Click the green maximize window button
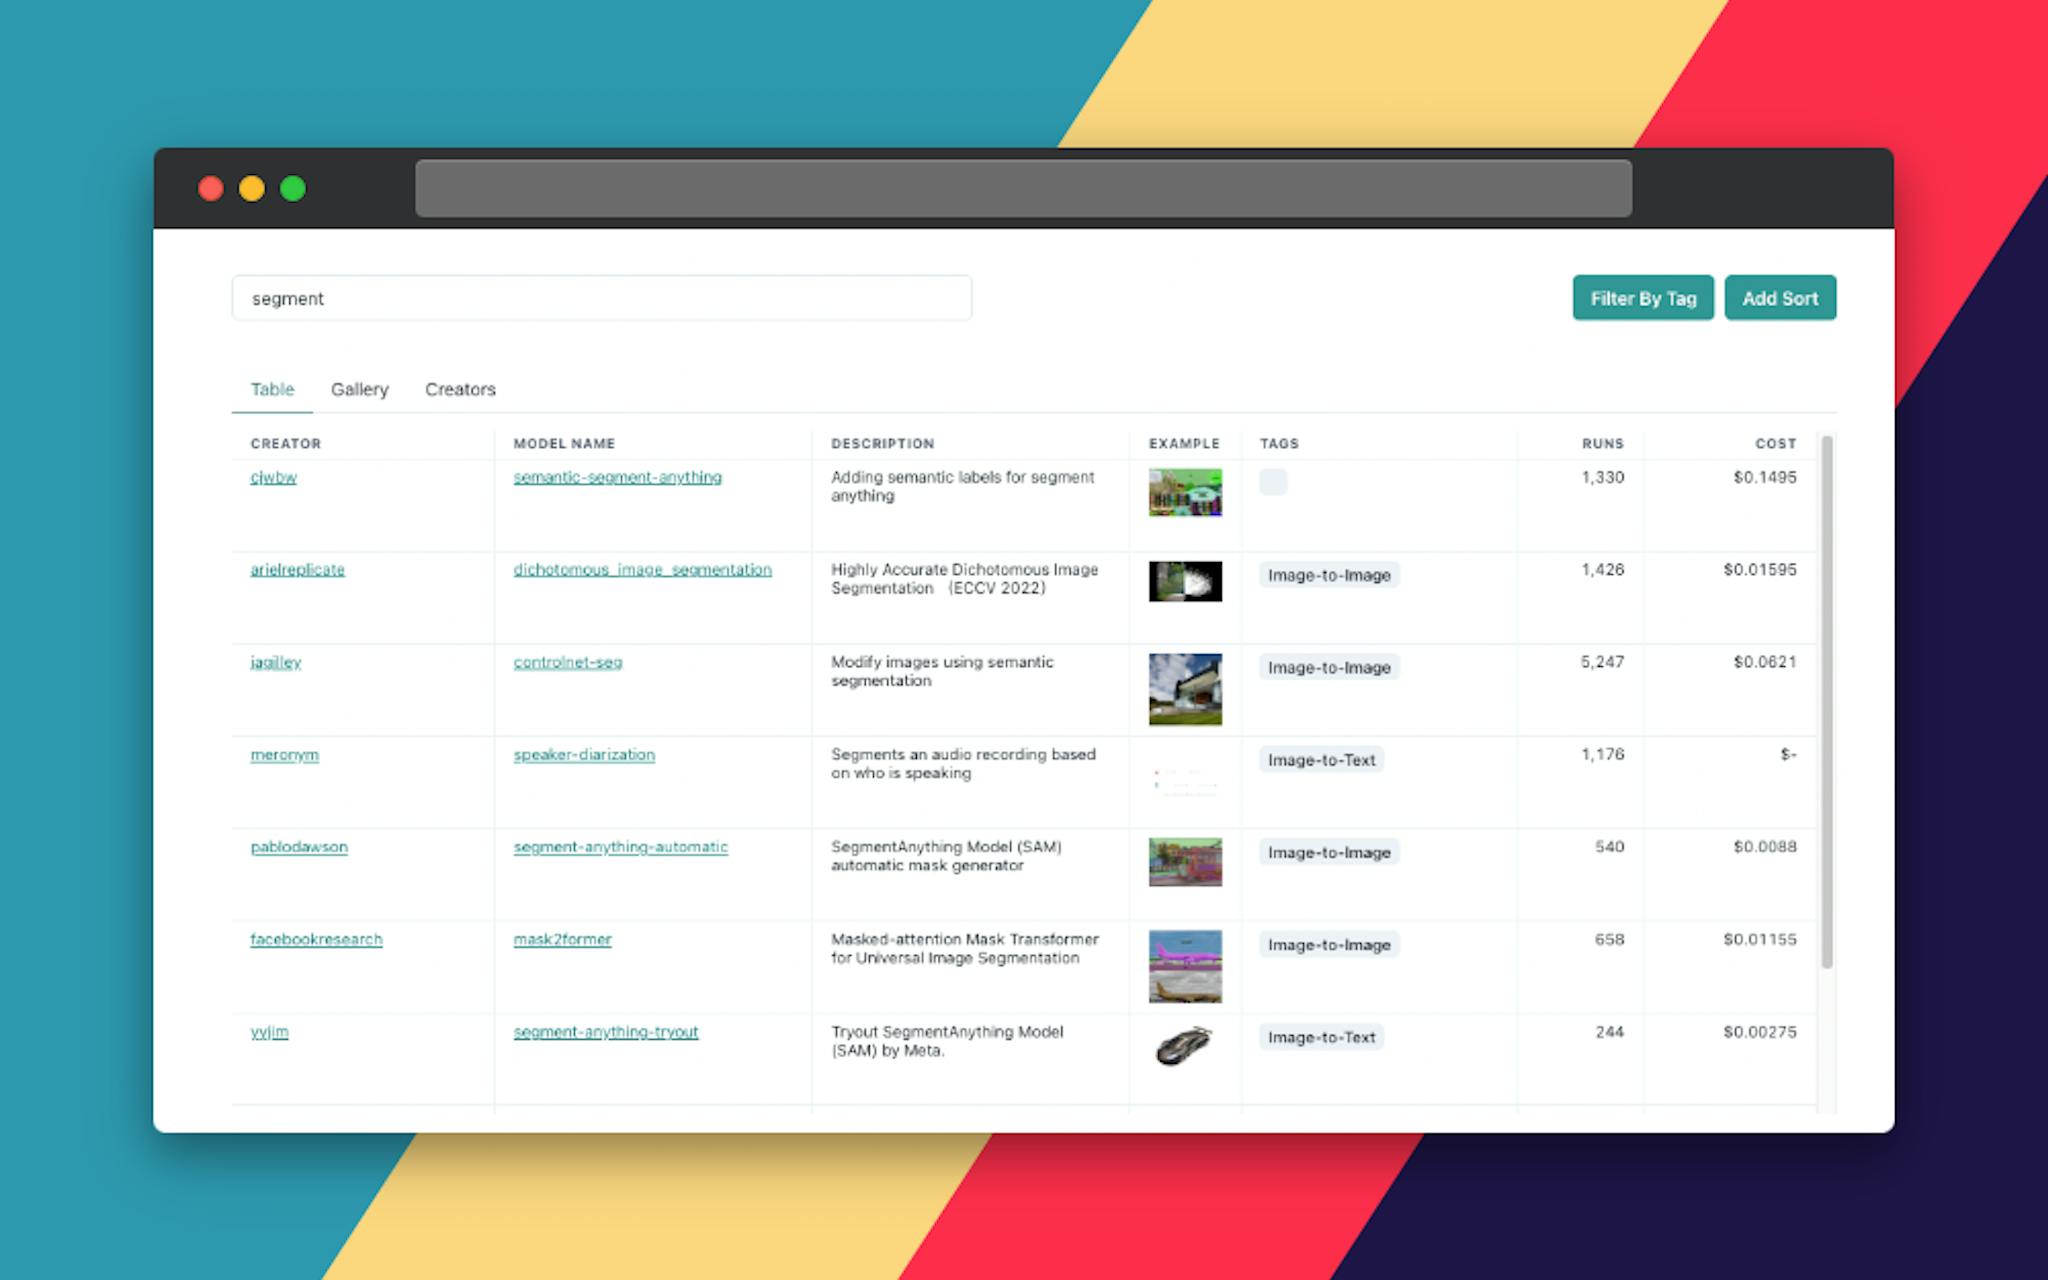Viewport: 2048px width, 1280px height. coord(293,188)
